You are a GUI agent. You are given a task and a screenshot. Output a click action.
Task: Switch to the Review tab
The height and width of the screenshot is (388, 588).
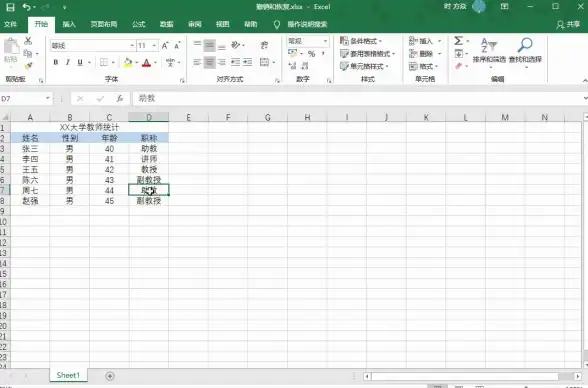click(195, 24)
